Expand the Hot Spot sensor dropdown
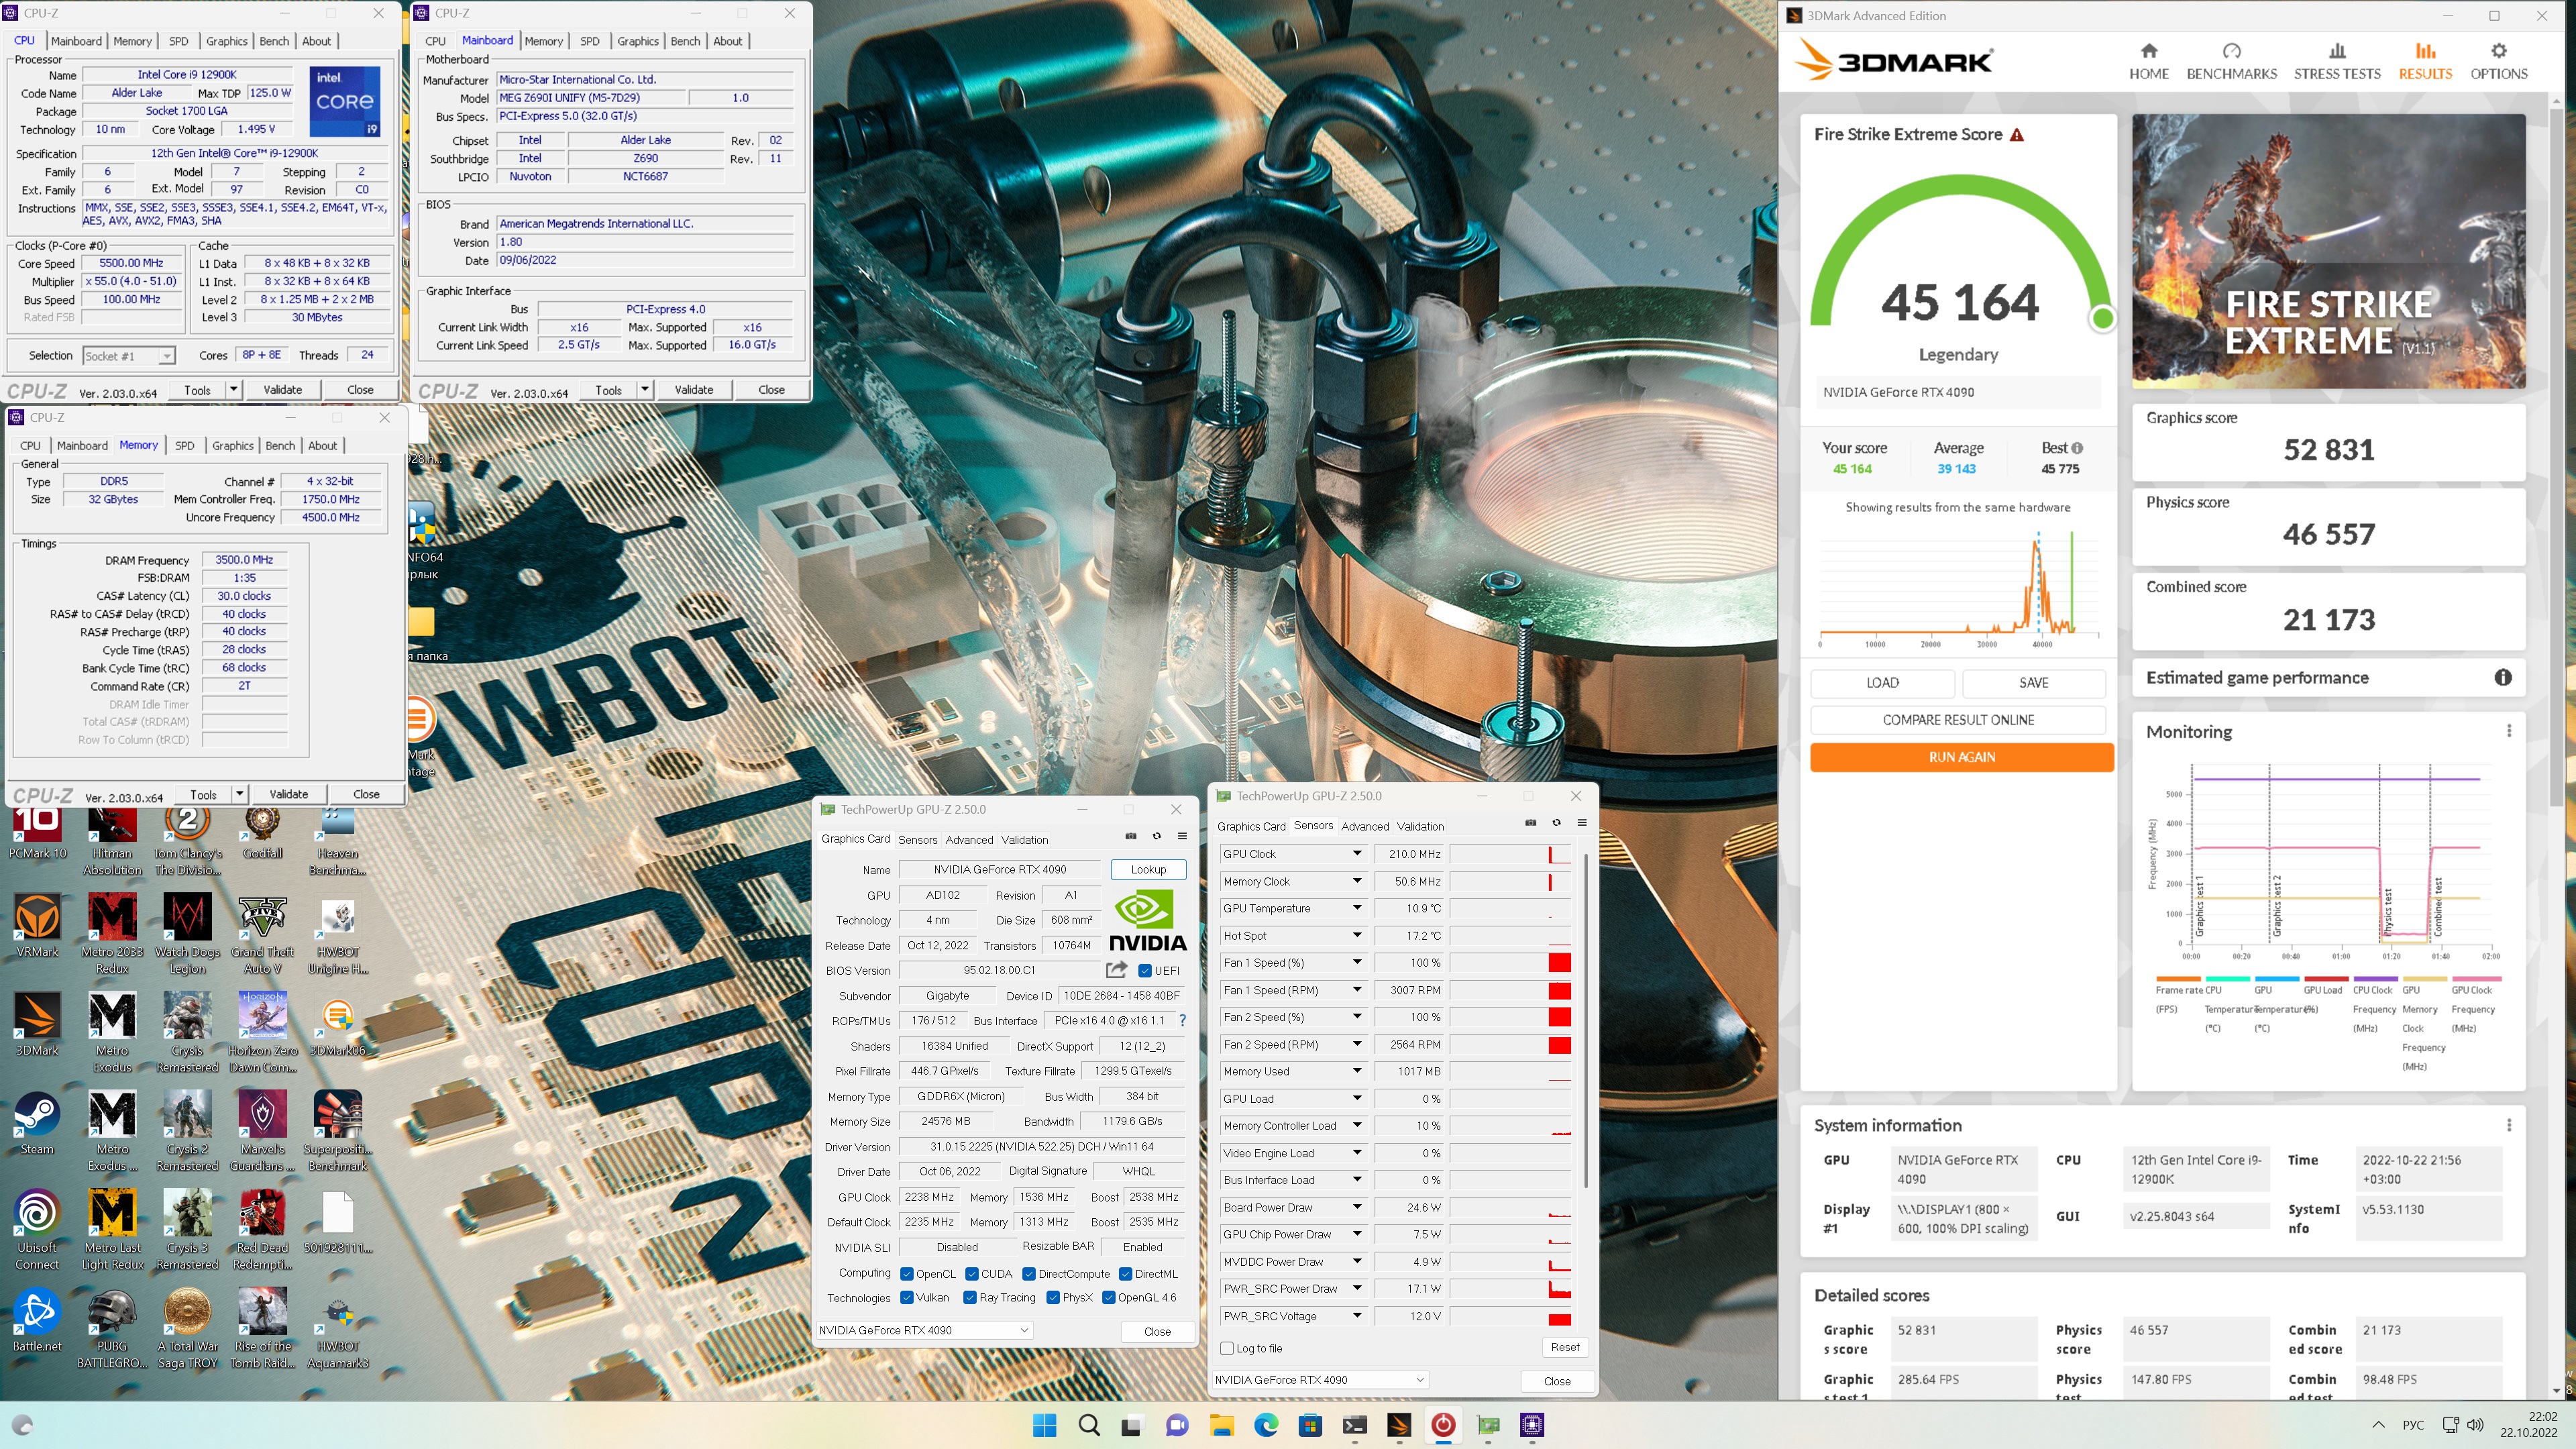The width and height of the screenshot is (2576, 1449). [1356, 935]
